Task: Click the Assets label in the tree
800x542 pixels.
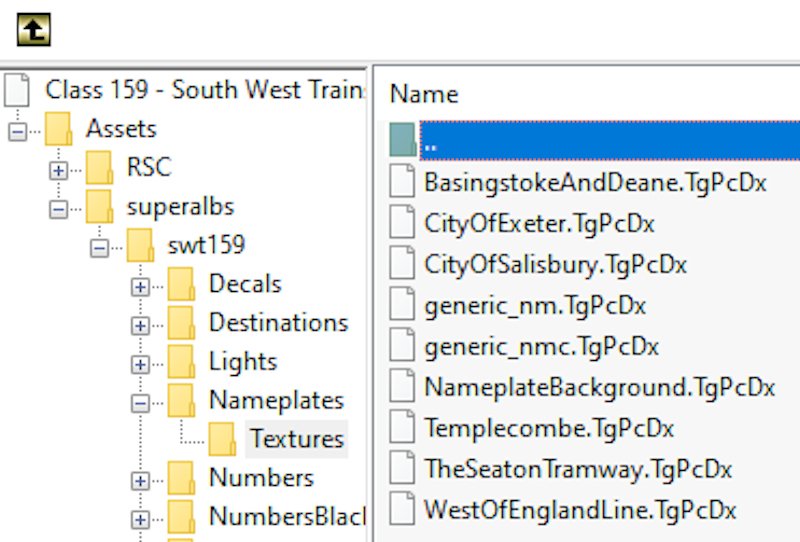Action: click(x=121, y=129)
